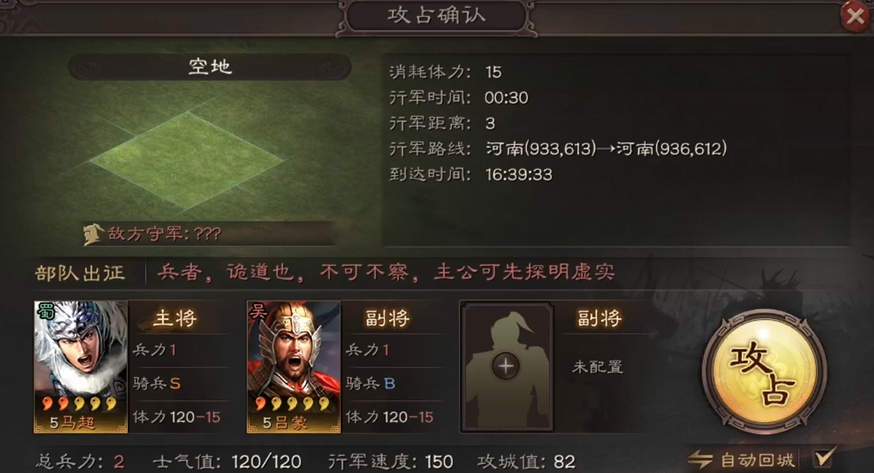Click 吕蒙's star rating row
Screen dimensions: 874x473
pos(293,403)
